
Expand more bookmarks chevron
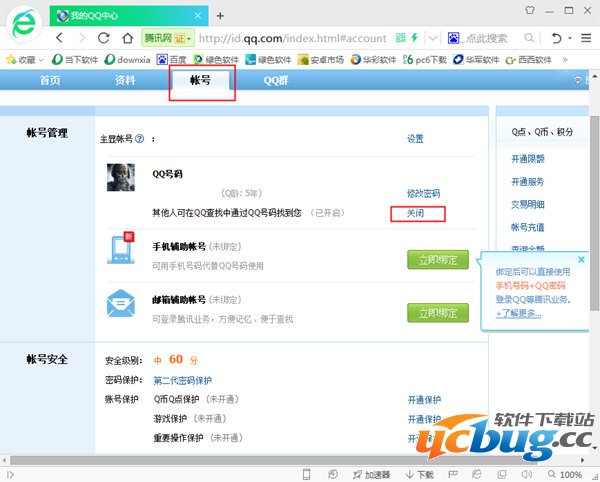point(565,60)
